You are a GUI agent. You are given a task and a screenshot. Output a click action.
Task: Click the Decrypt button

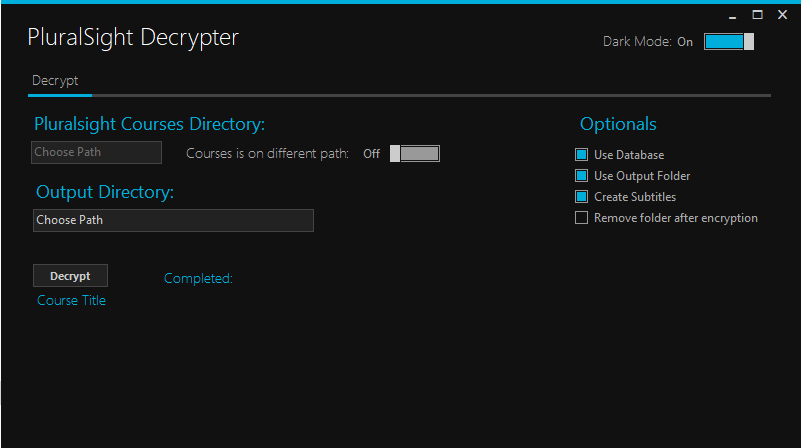[70, 276]
